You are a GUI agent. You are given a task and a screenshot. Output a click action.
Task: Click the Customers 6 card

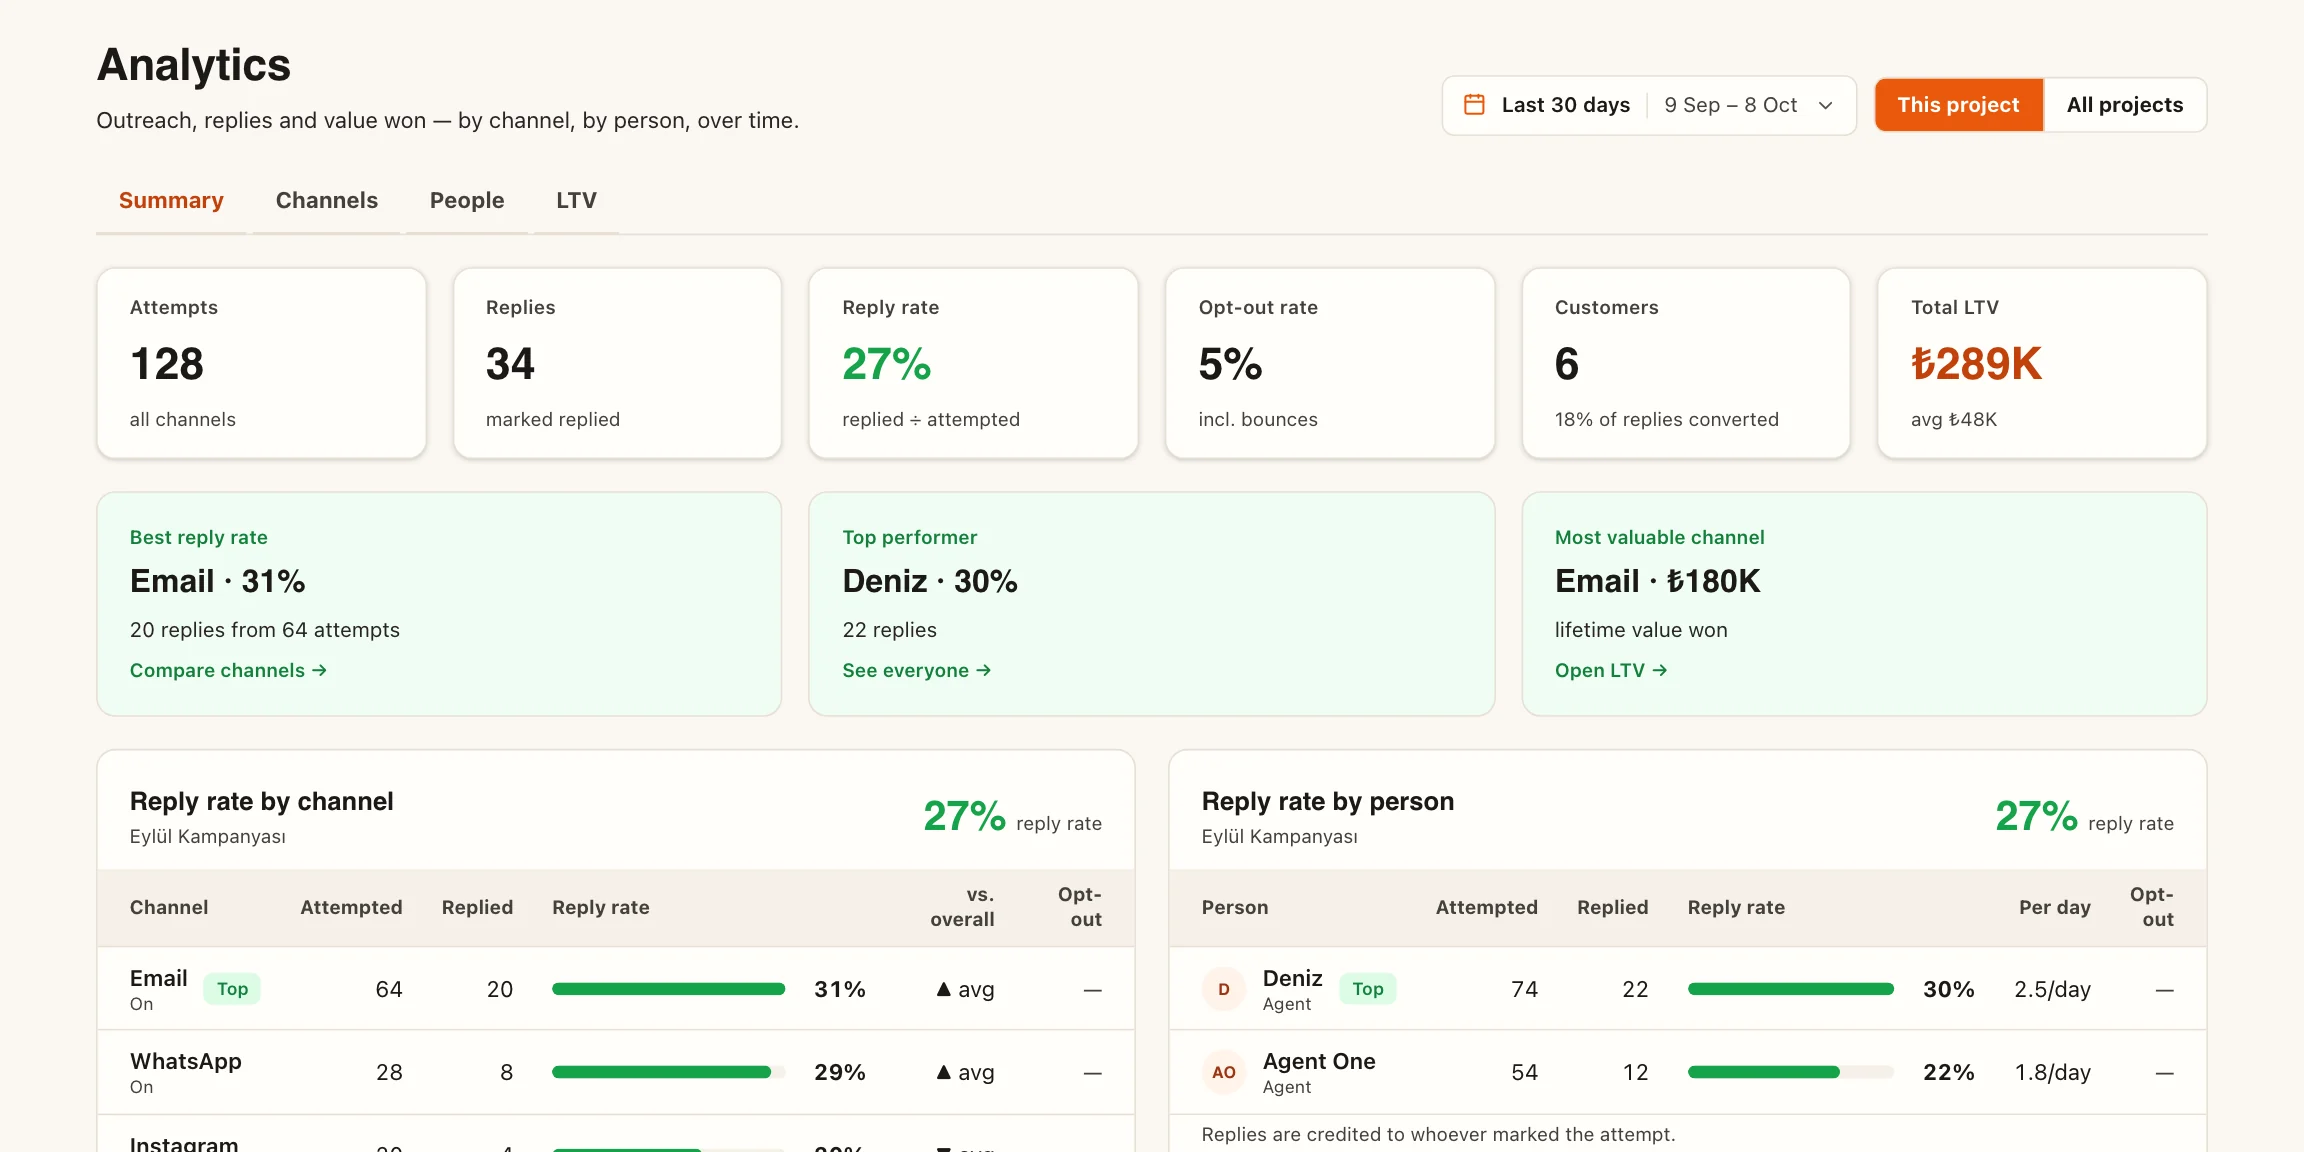tap(1686, 363)
